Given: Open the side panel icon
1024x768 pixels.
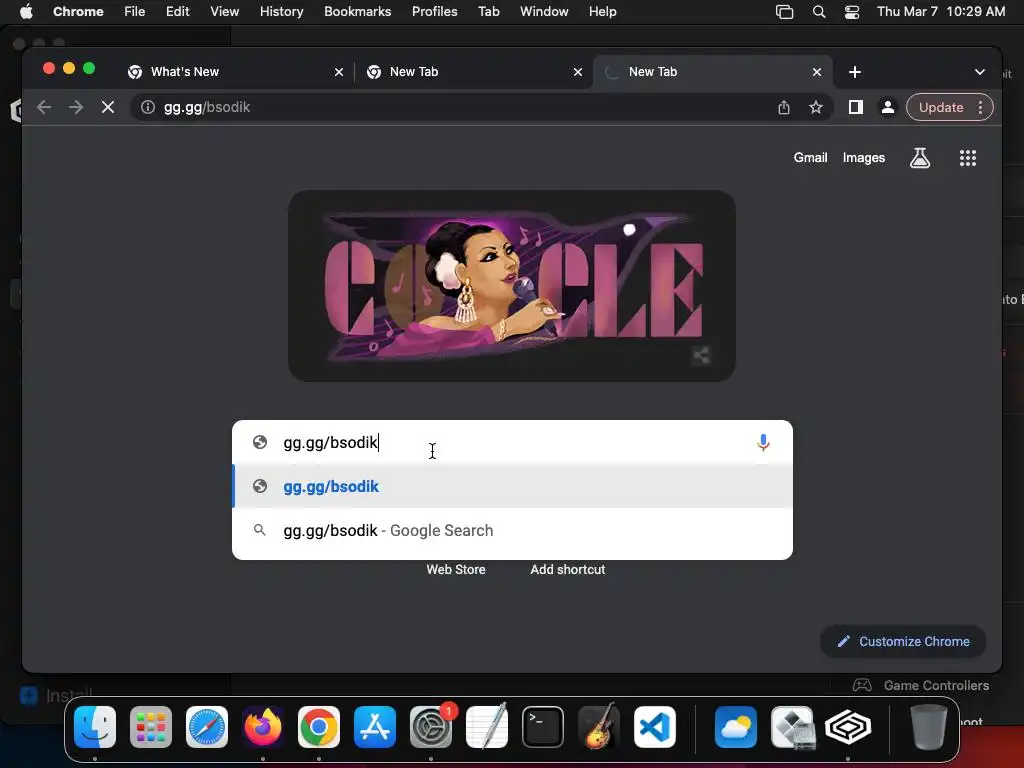Looking at the screenshot, I should coord(856,107).
